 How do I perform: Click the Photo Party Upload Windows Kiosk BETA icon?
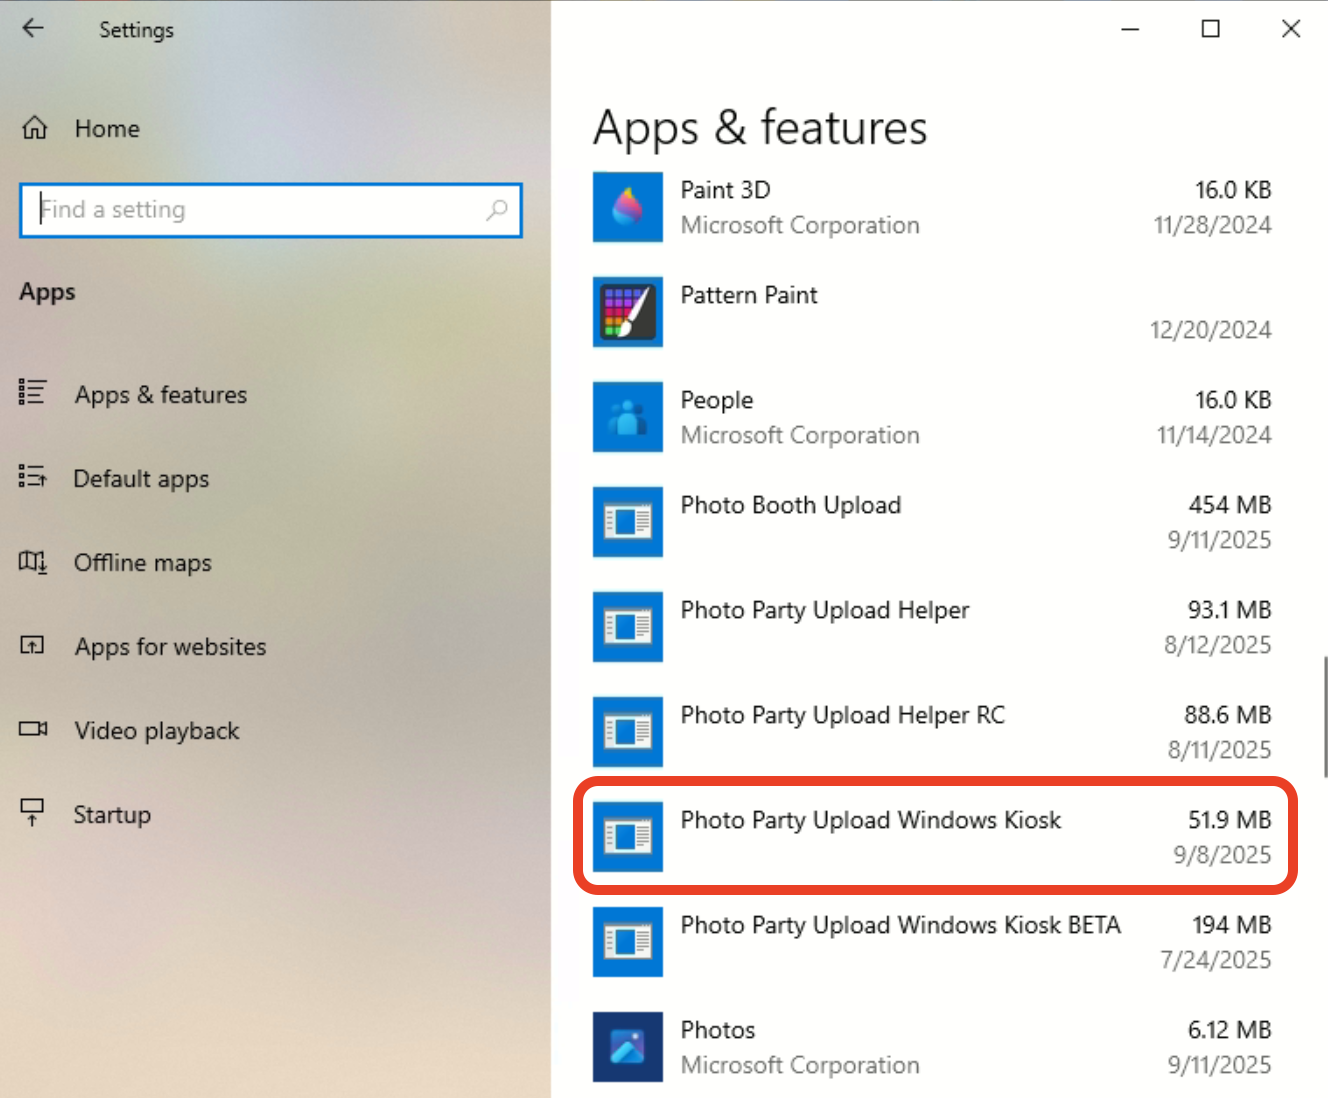click(x=628, y=942)
